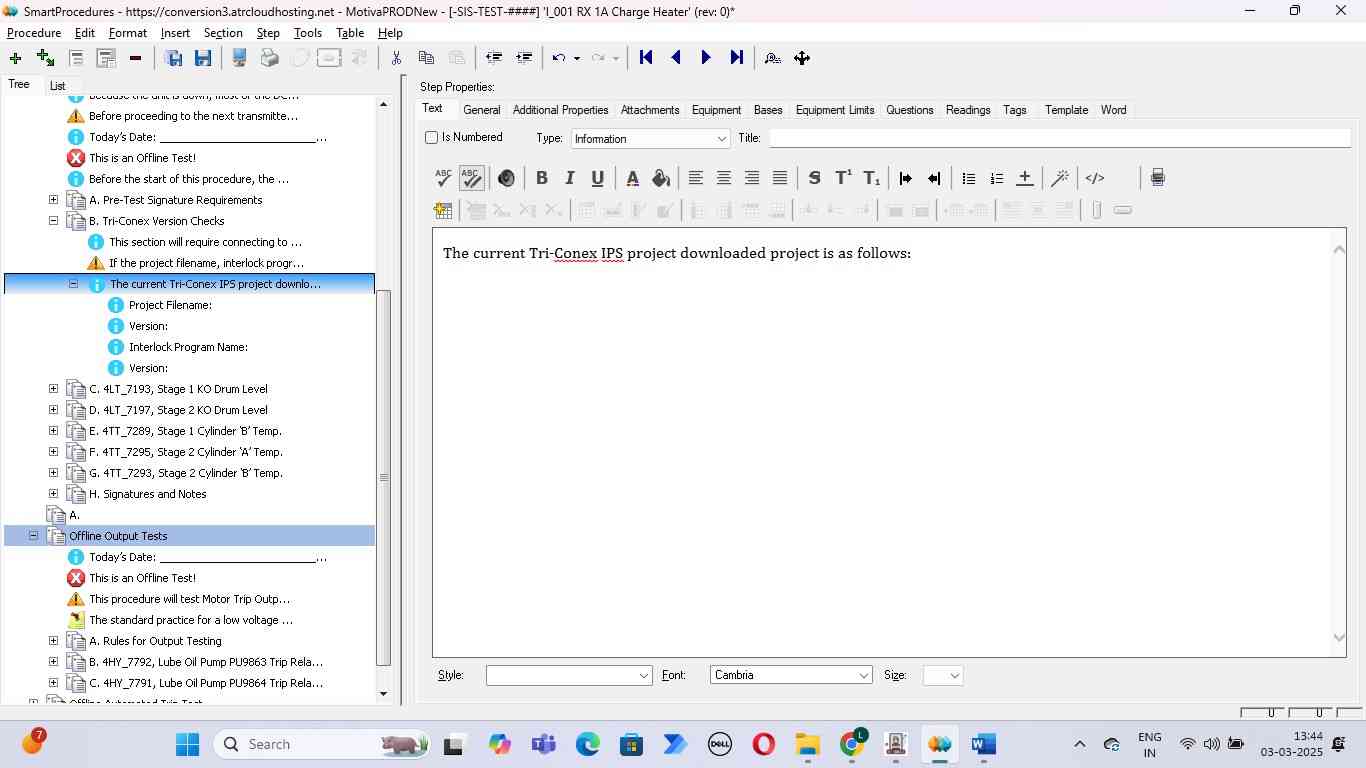Collapse Offline Output Tests section
The height and width of the screenshot is (768, 1366).
34,536
